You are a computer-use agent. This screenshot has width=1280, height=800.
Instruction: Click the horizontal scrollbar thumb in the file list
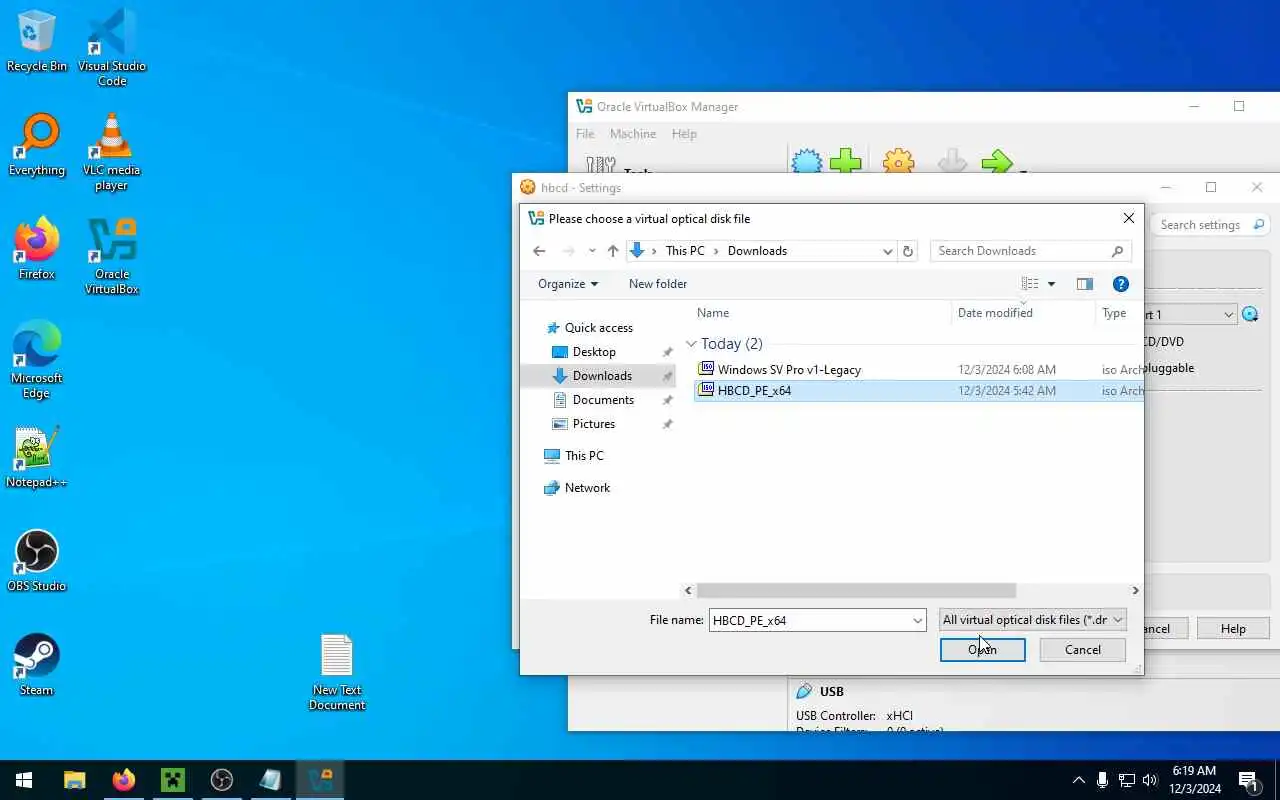click(x=856, y=591)
